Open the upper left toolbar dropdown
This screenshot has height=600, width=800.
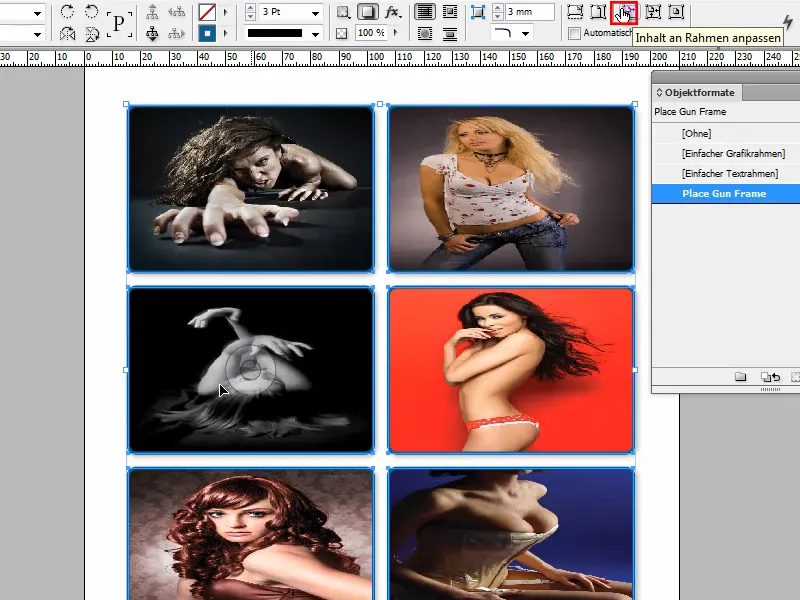[37, 13]
